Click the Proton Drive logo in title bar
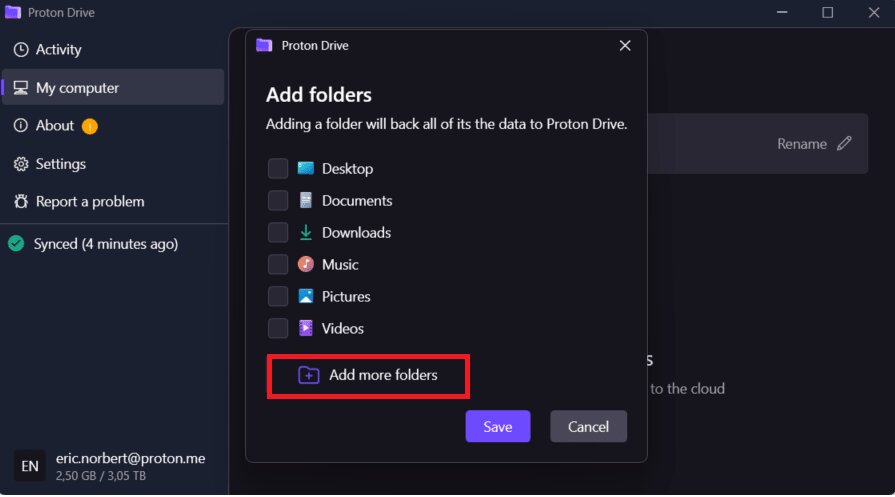 coord(13,12)
